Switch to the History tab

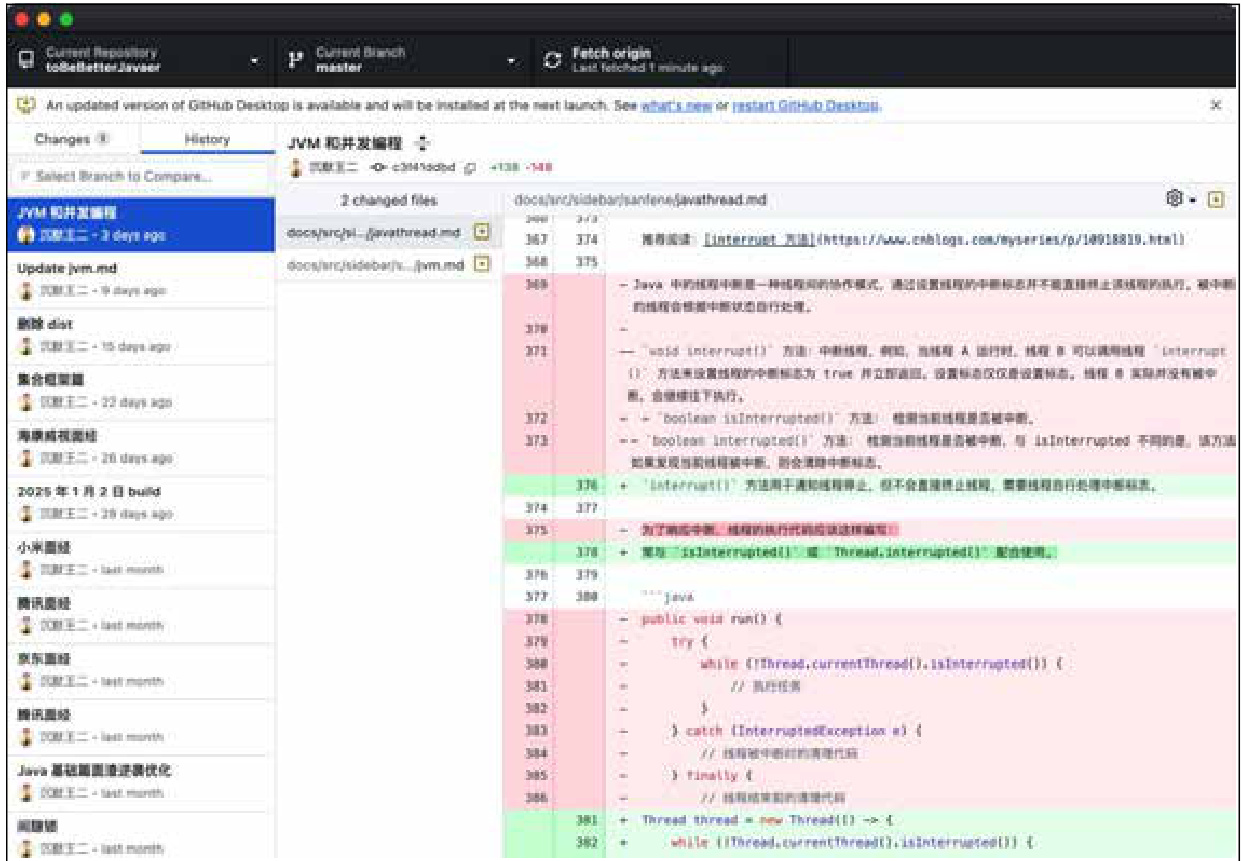pyautogui.click(x=207, y=140)
